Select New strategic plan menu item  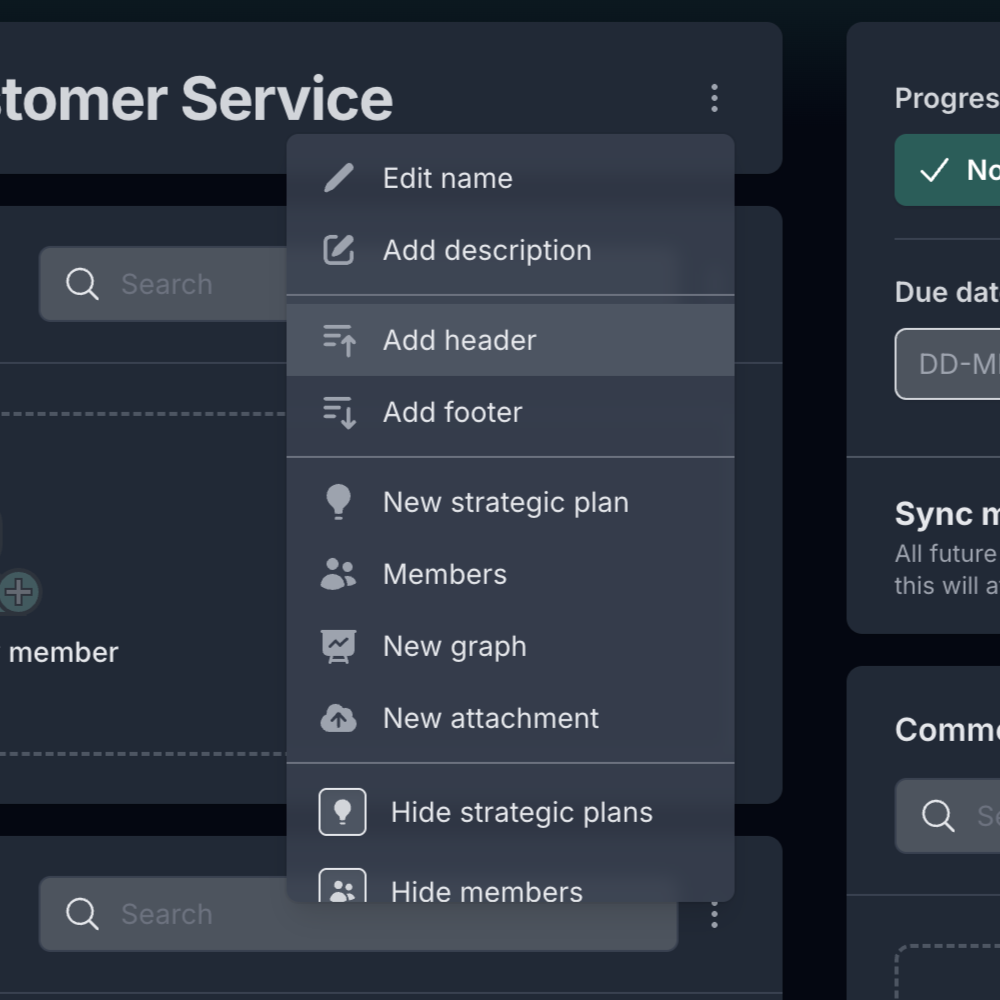(510, 502)
